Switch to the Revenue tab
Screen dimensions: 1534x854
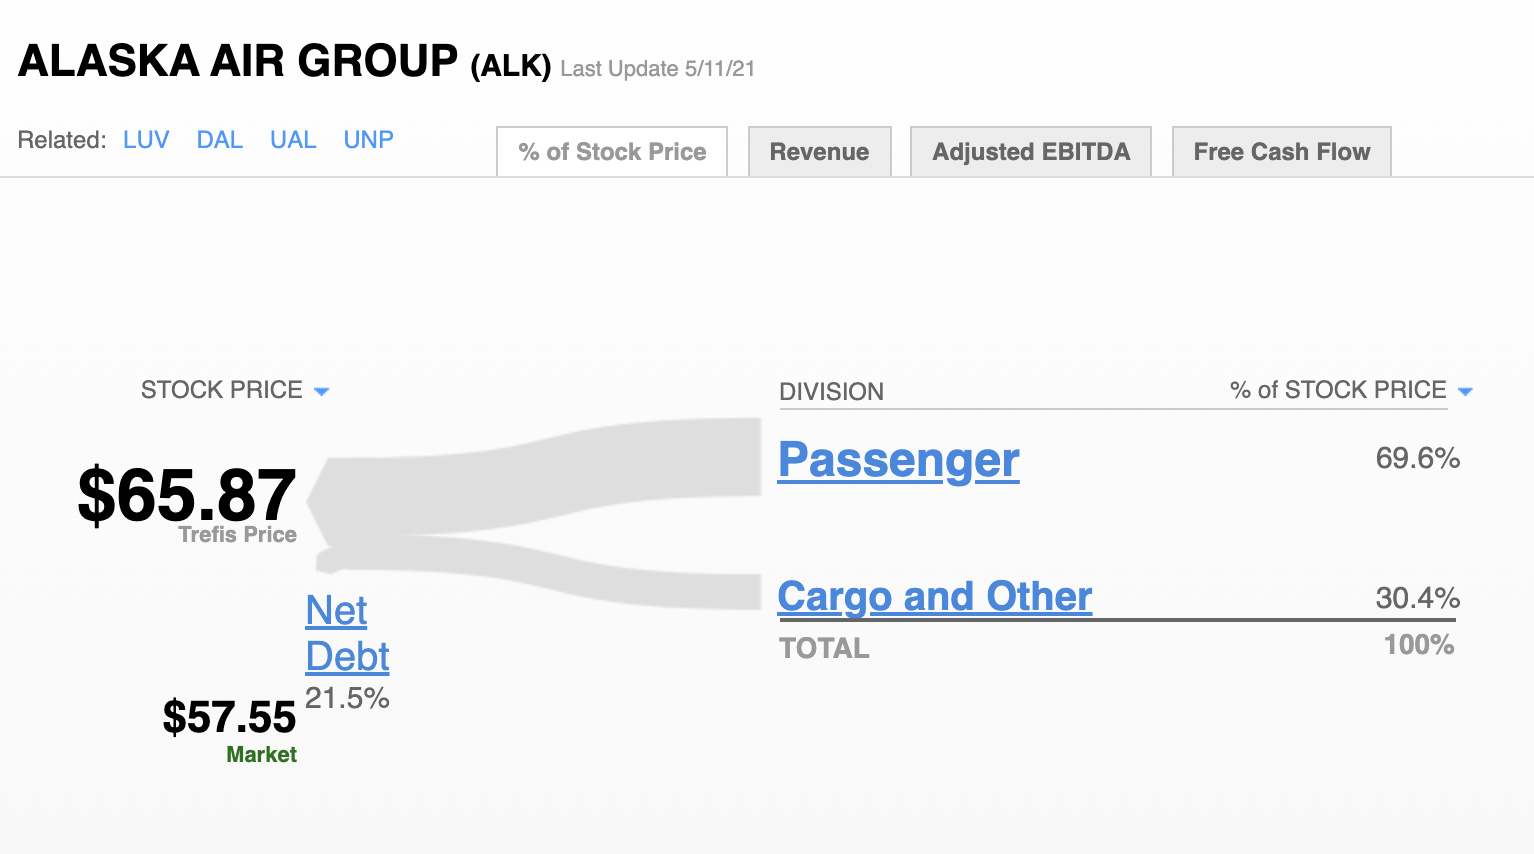819,151
